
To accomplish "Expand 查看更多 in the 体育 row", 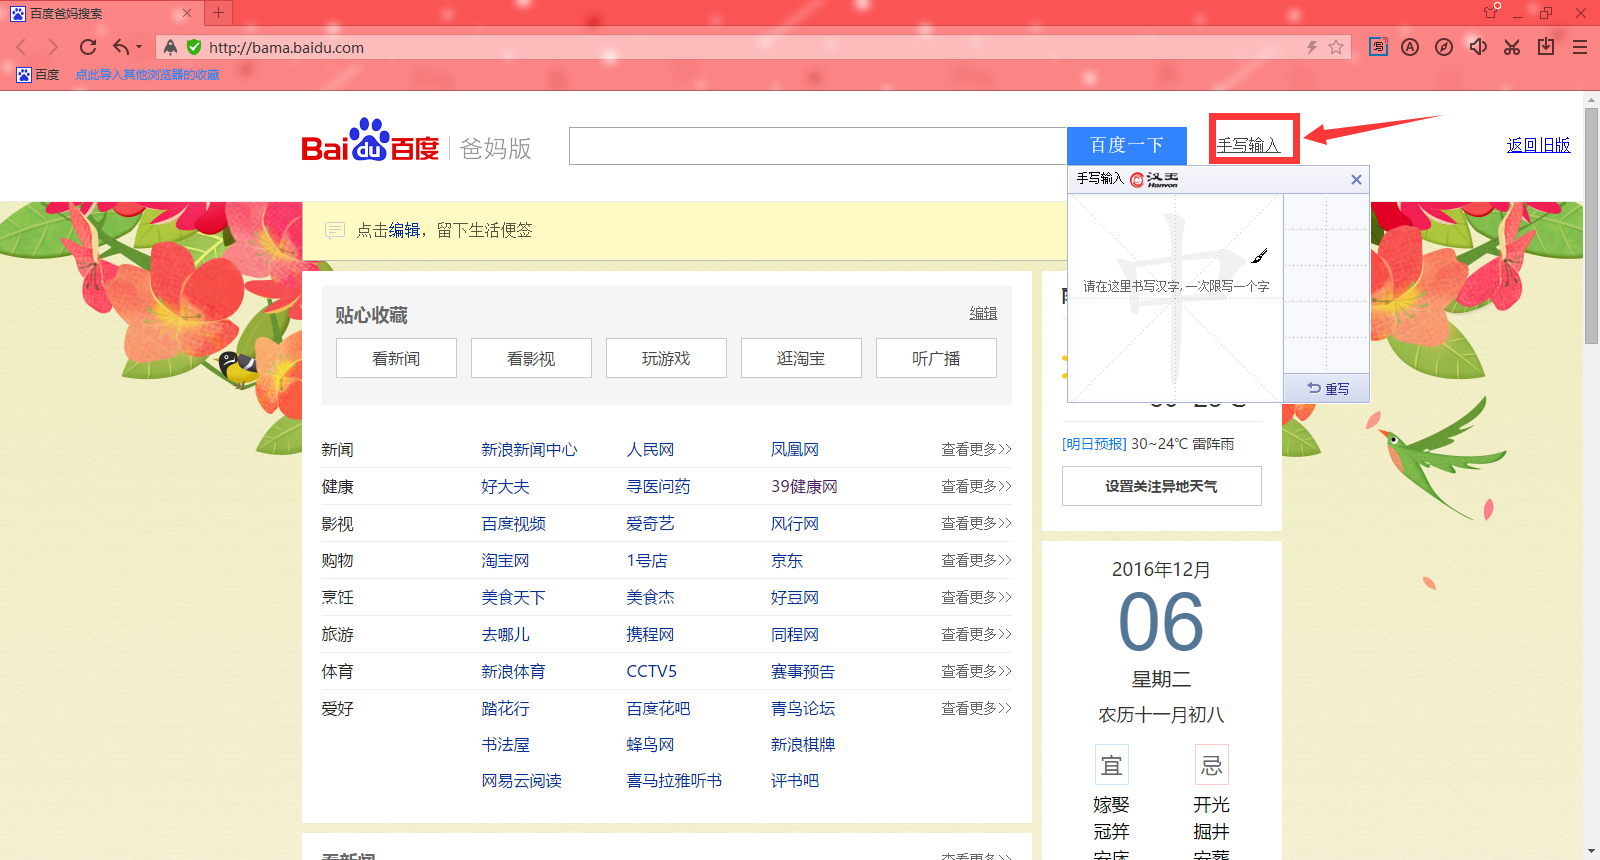I will 976,672.
